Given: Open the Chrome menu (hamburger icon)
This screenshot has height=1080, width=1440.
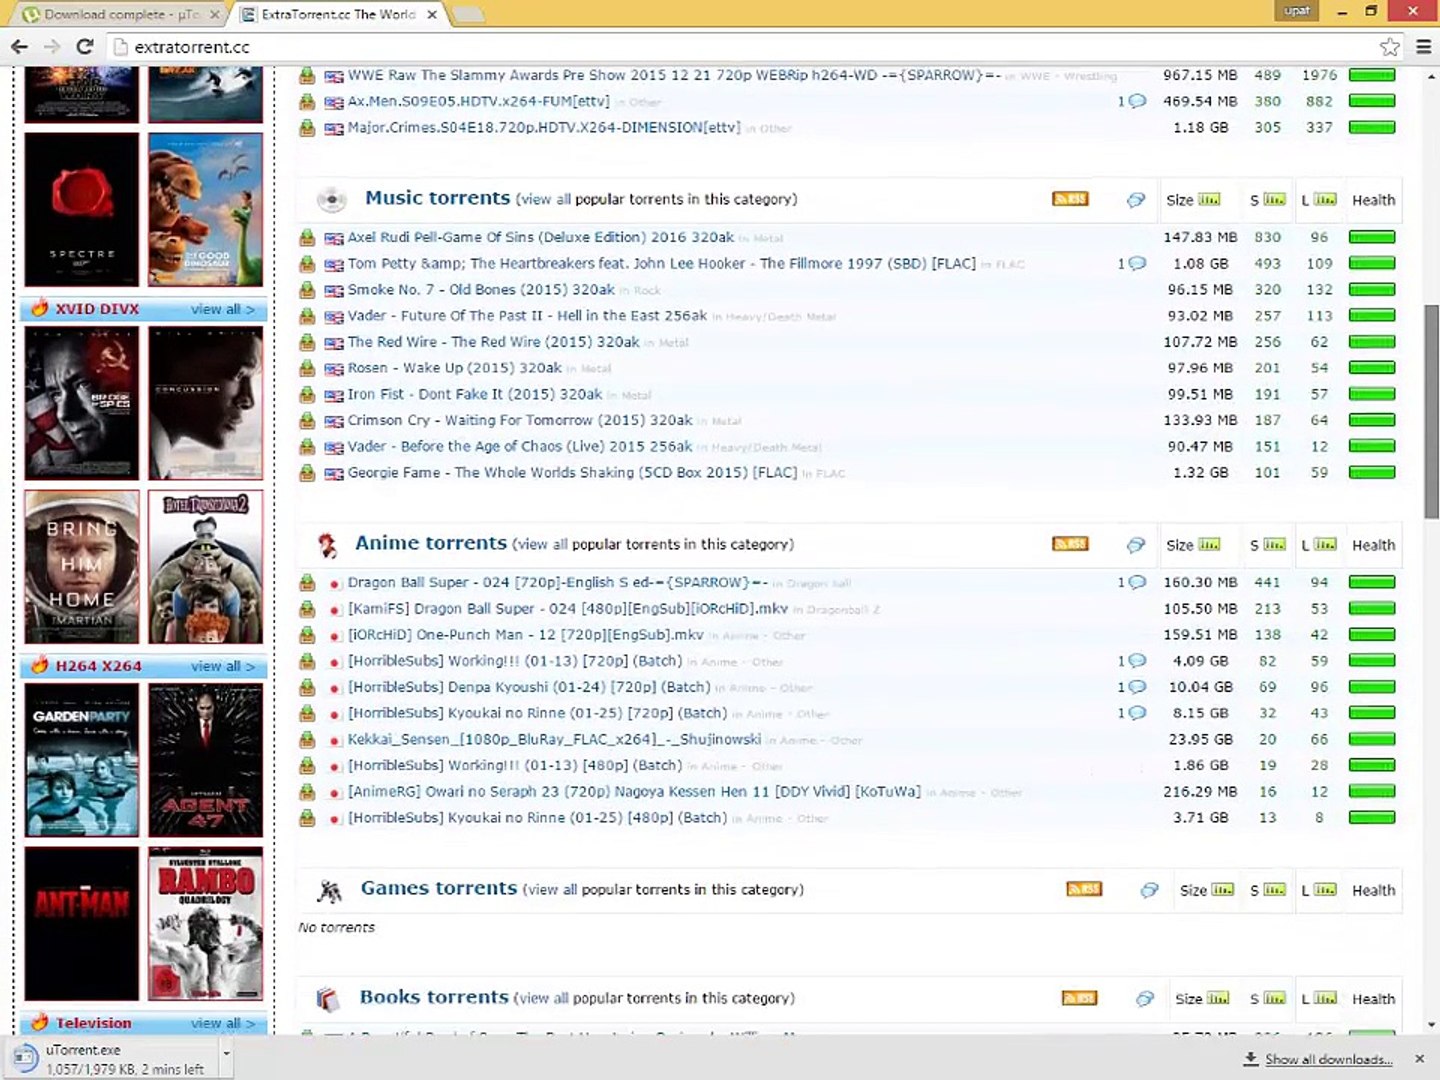Looking at the screenshot, I should (x=1424, y=47).
